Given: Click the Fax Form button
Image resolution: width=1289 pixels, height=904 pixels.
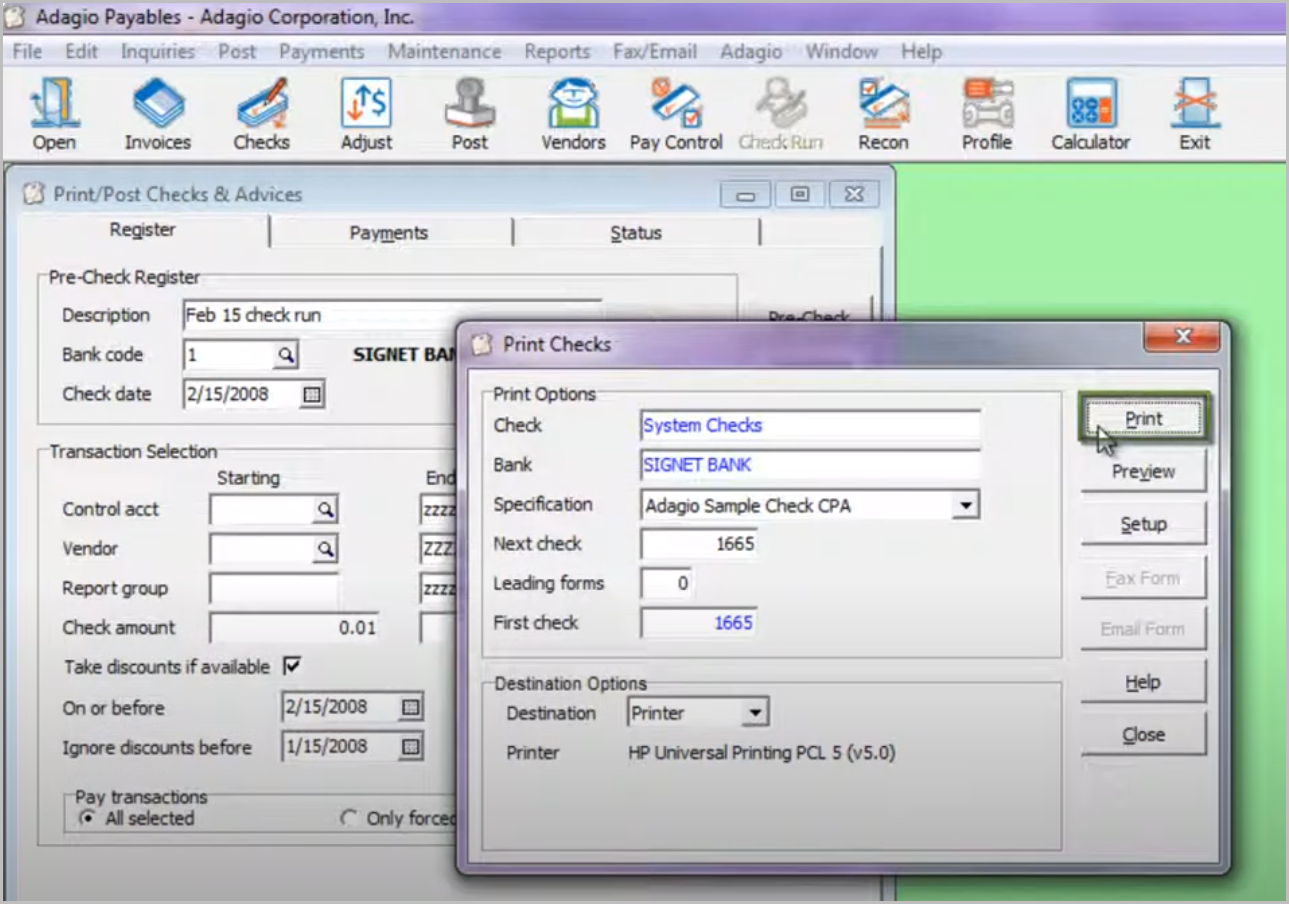Looking at the screenshot, I should pos(1144,577).
